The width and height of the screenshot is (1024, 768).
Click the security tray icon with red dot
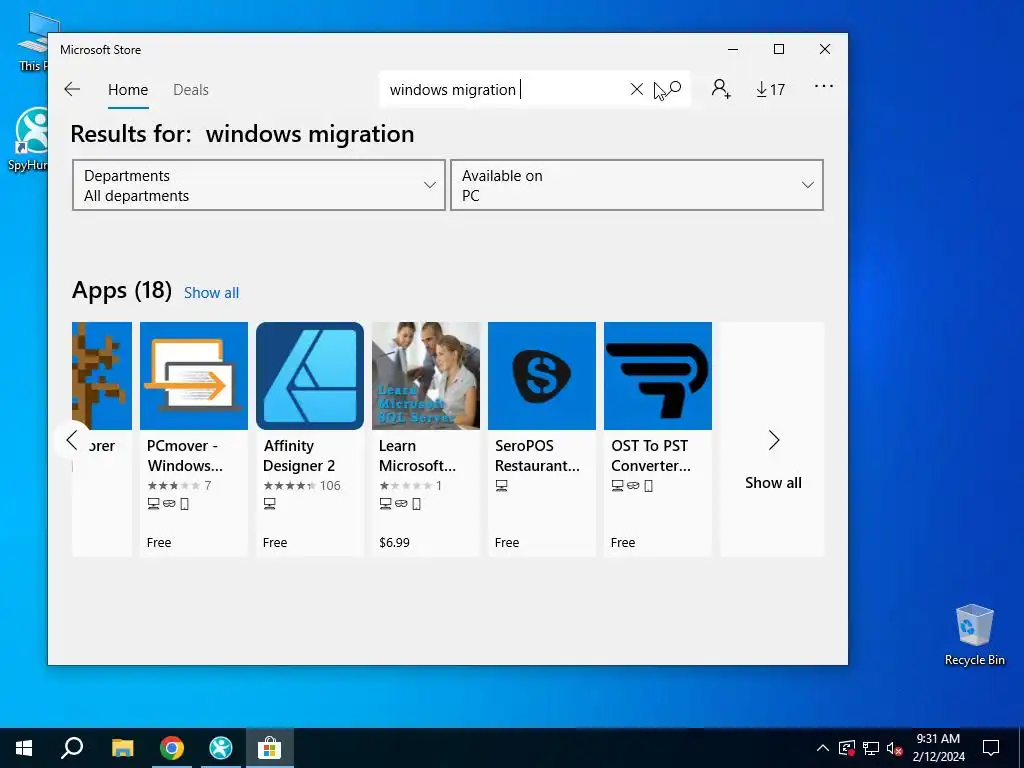[846, 748]
